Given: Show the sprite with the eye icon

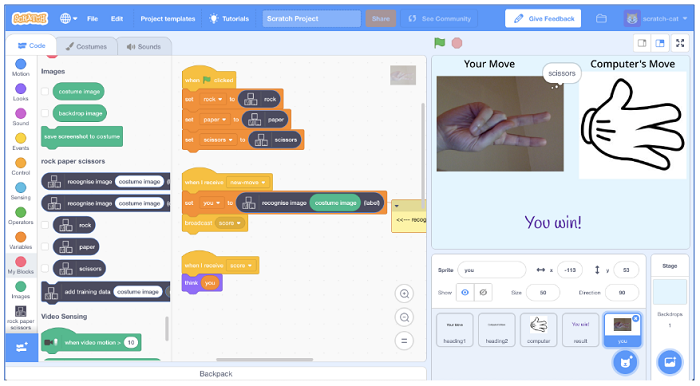Looking at the screenshot, I should coord(465,293).
